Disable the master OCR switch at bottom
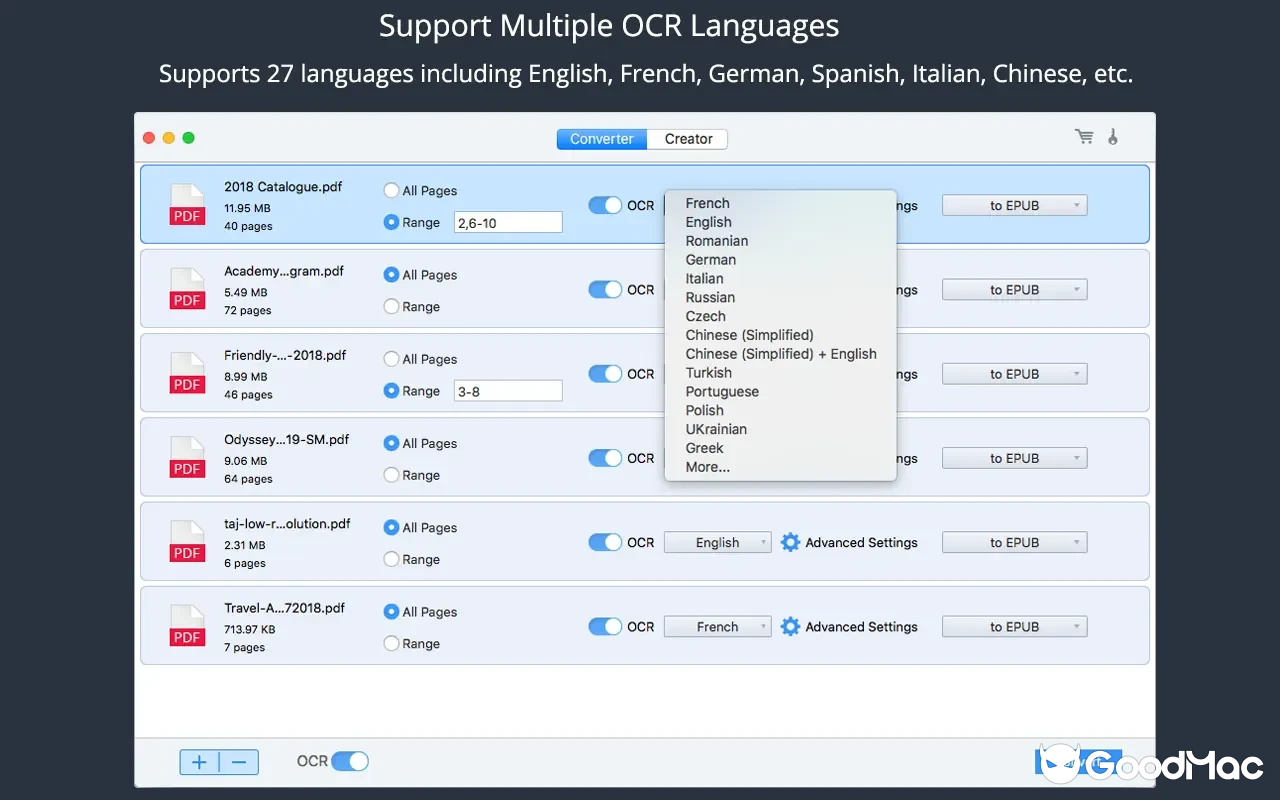Image resolution: width=1280 pixels, height=800 pixels. click(x=350, y=761)
